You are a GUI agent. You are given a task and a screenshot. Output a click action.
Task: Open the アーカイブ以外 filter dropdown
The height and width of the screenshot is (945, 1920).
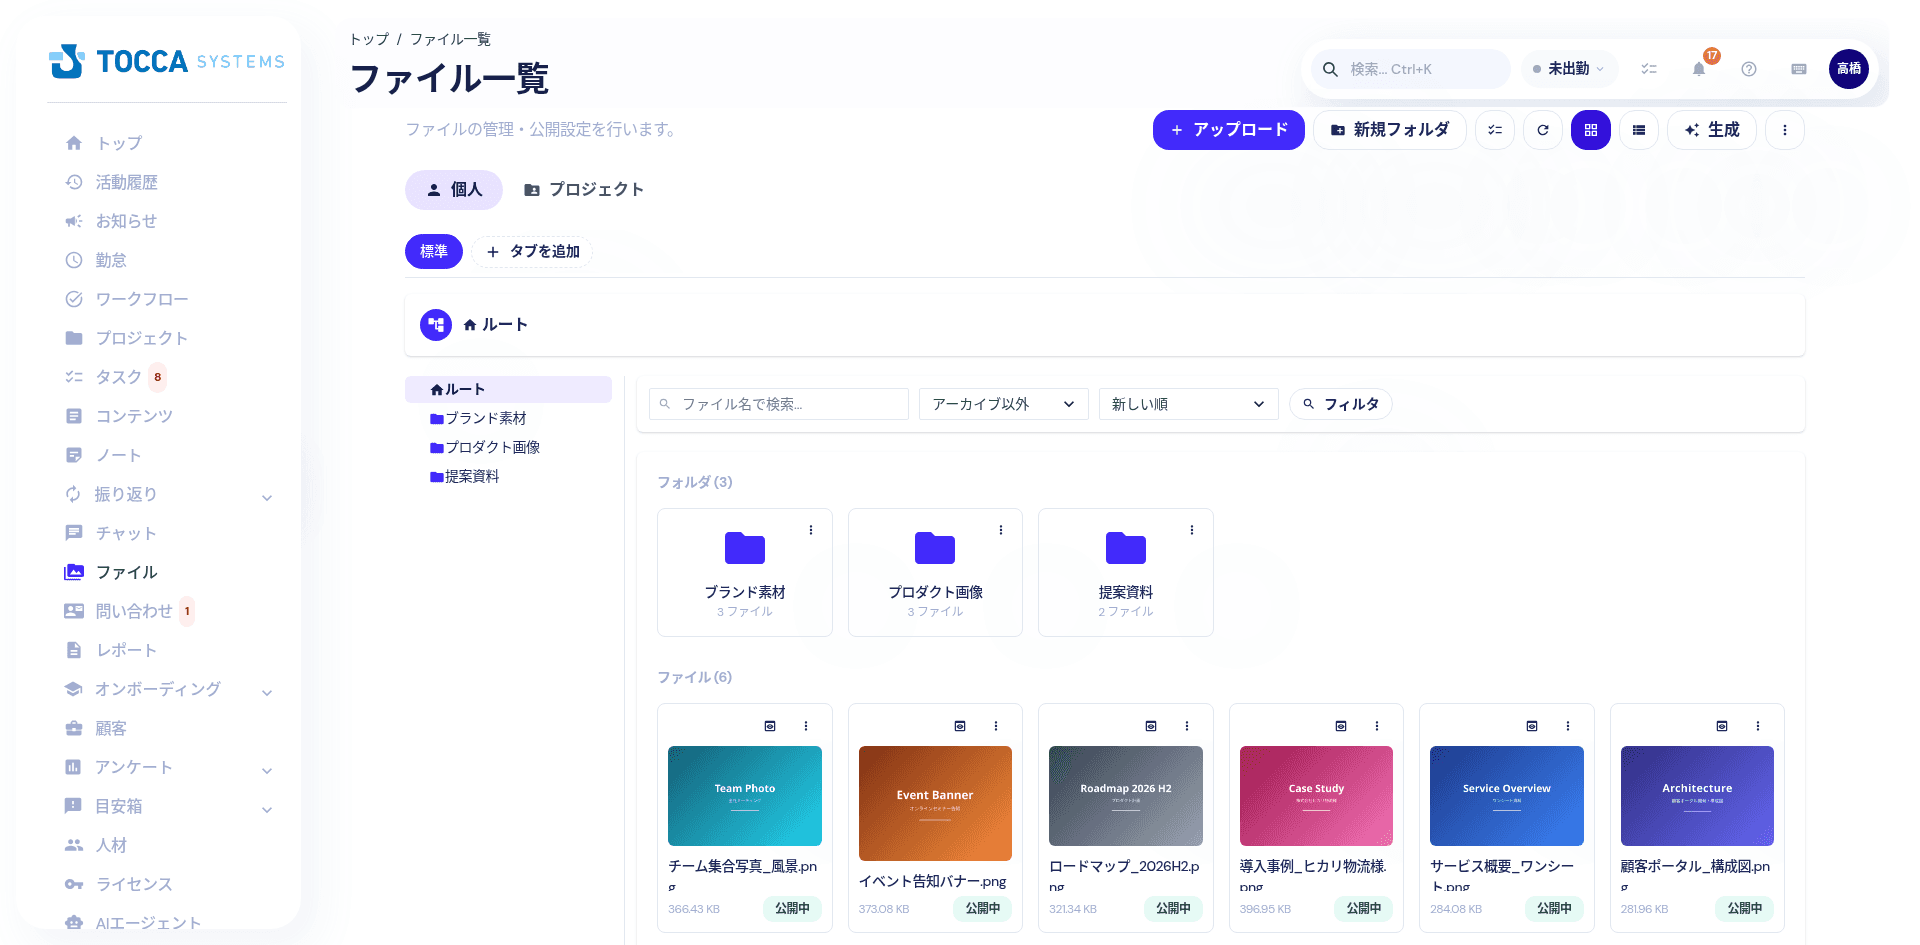(1003, 404)
